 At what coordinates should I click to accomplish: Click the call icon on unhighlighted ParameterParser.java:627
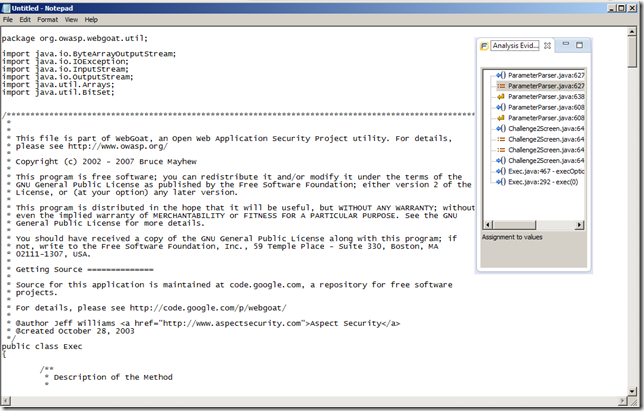tap(501, 75)
